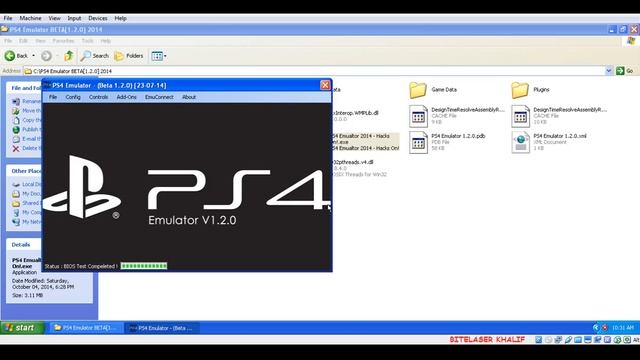Screen dimensions: 640x360
Task: Open PS4 Emulator's Controls menu
Action: [98, 97]
